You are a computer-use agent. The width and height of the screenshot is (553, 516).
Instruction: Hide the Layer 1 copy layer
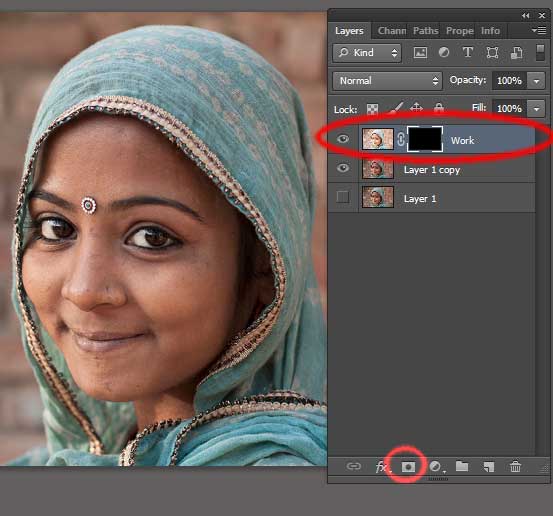(342, 168)
